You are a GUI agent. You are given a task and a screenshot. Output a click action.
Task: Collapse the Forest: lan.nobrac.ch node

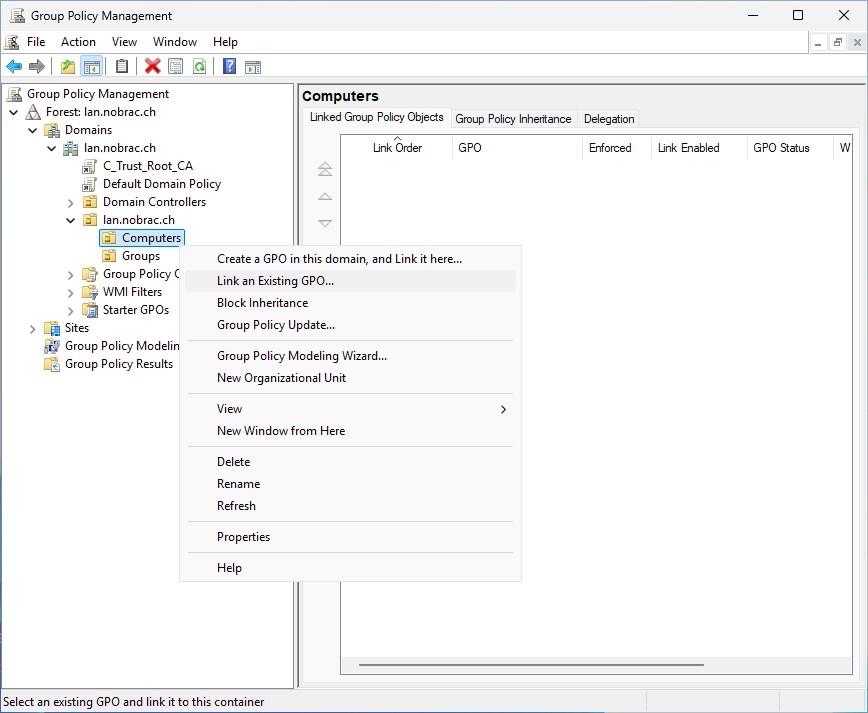[x=14, y=112]
